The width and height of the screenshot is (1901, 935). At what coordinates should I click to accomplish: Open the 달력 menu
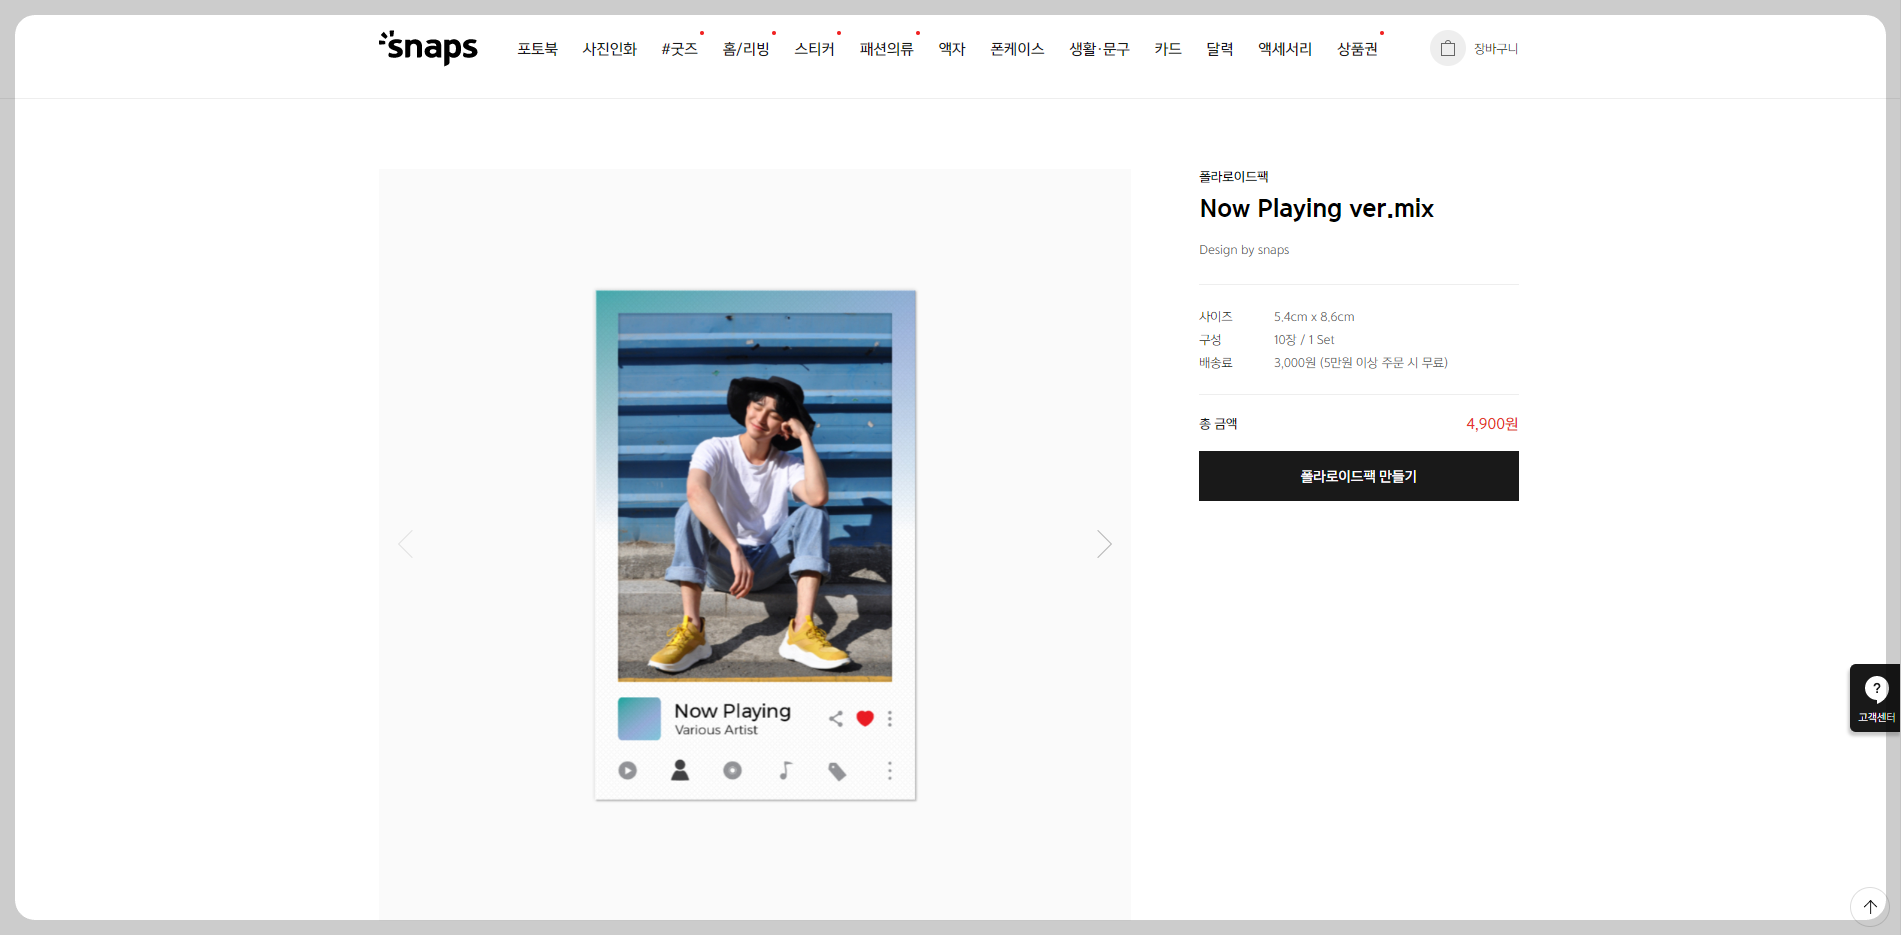pyautogui.click(x=1220, y=49)
